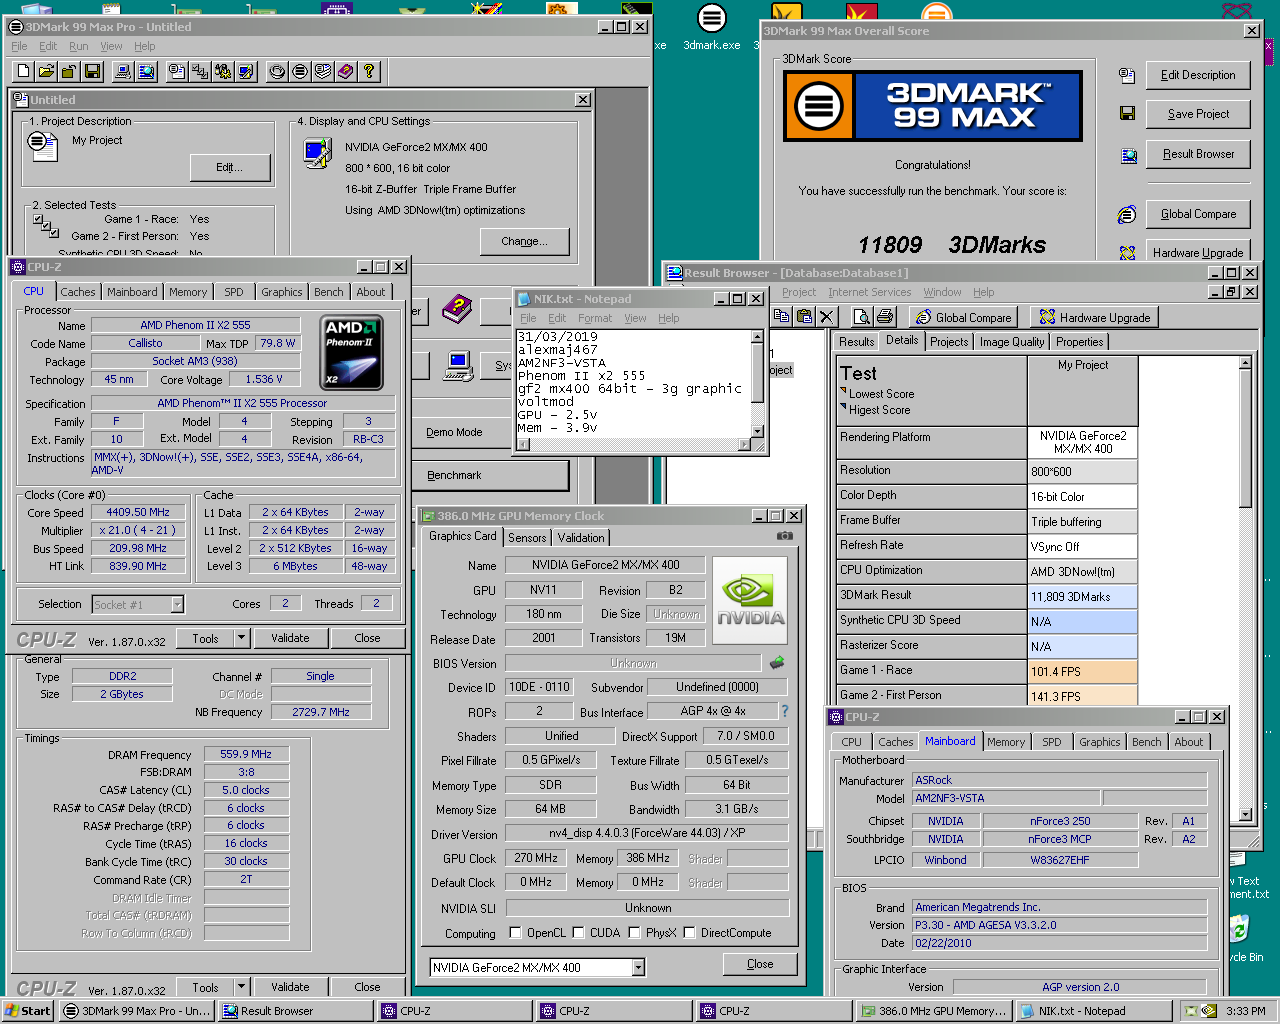Click the Close button in GPU-Z window
Viewport: 1280px width, 1024px height.
tap(760, 964)
